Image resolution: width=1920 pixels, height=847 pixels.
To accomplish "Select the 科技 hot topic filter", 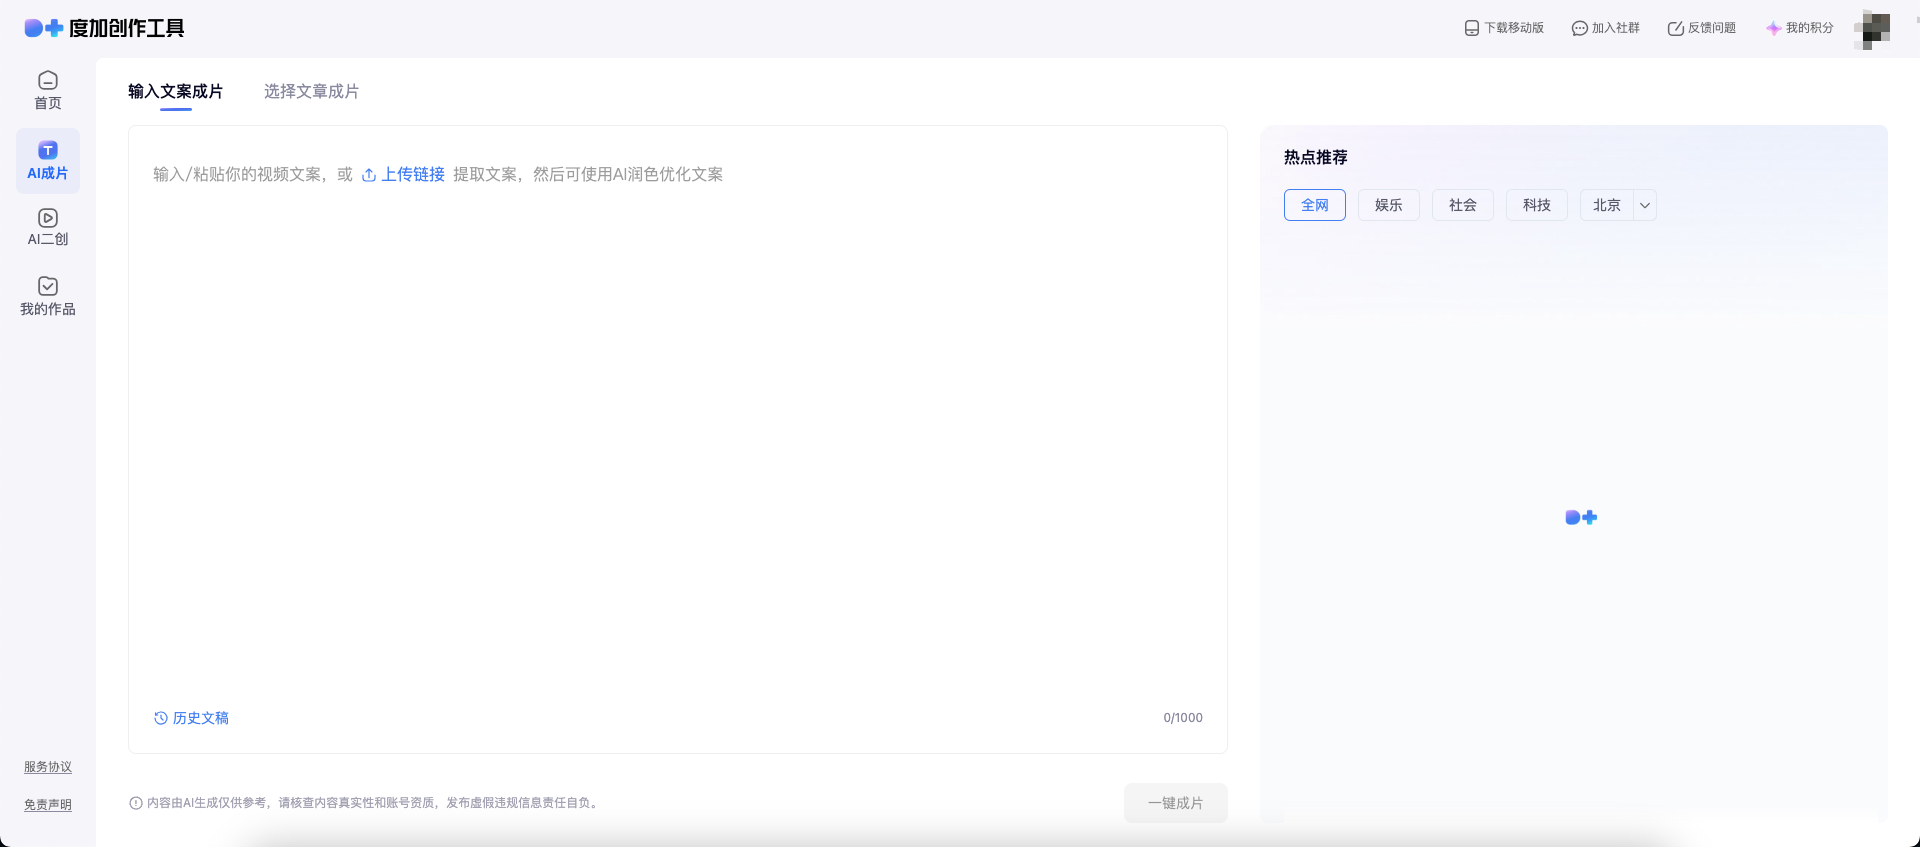I will click(1536, 205).
